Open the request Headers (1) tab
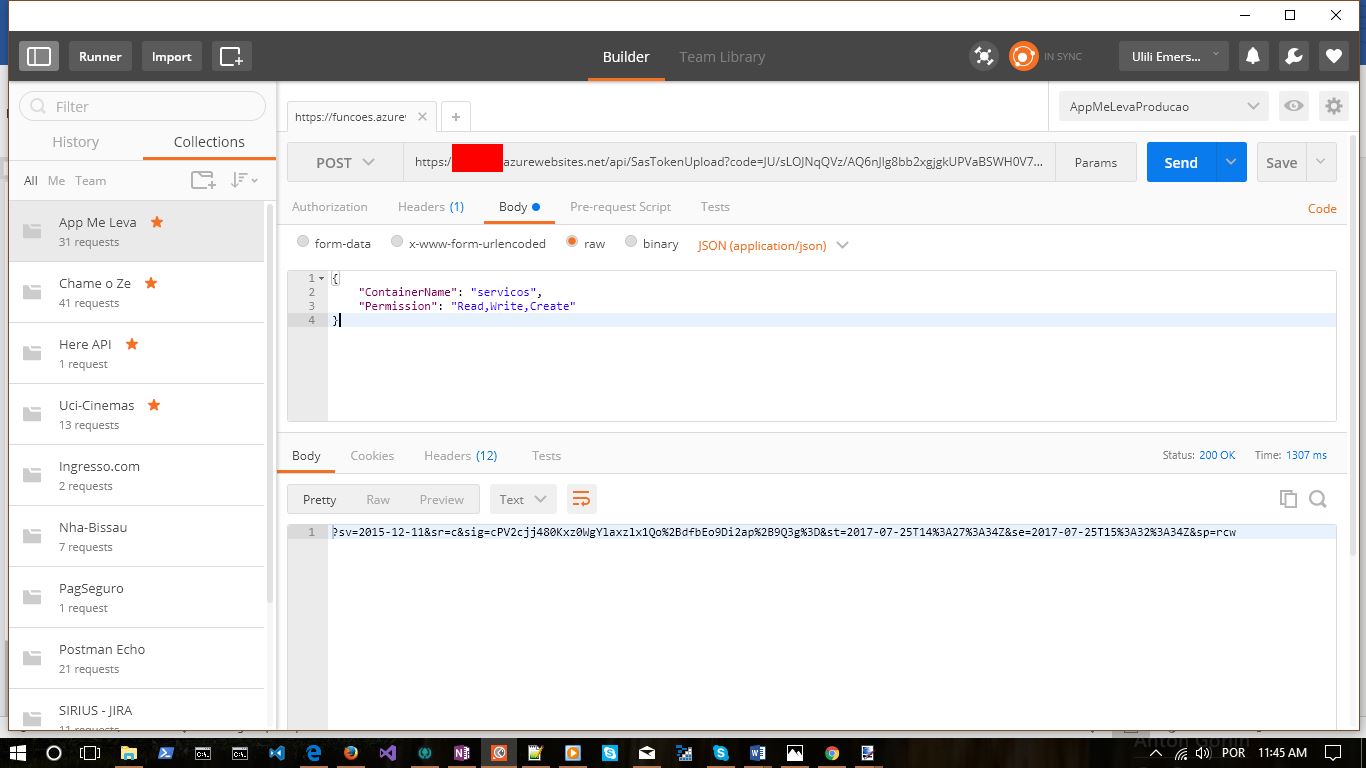The image size is (1366, 768). [431, 207]
